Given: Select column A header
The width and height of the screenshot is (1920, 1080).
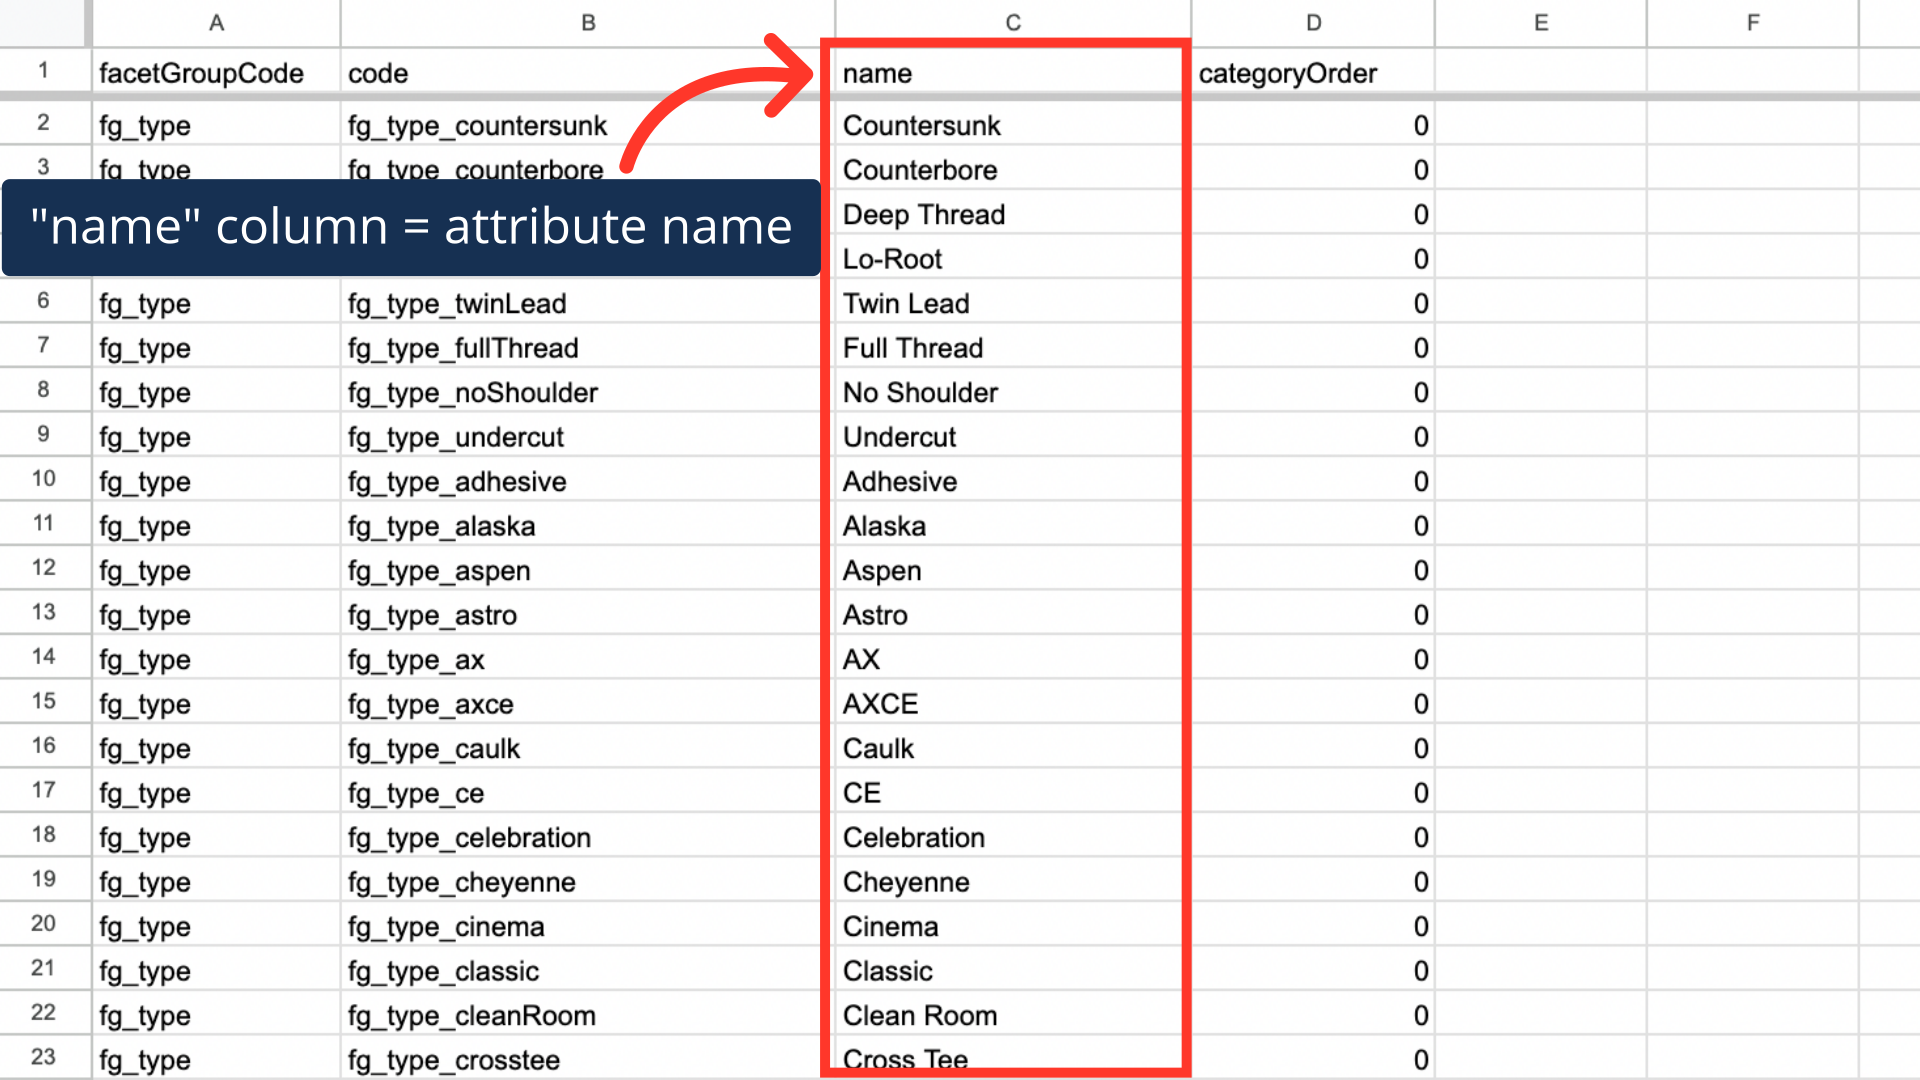Looking at the screenshot, I should point(216,22).
